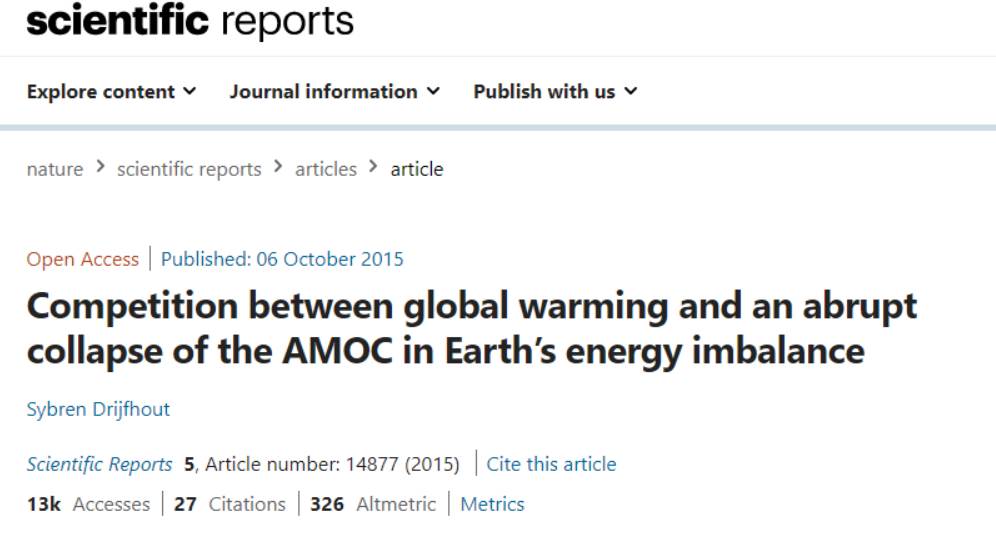Viewport: 996px width, 550px height.
Task: Expand the Explore content menu
Action: click(x=111, y=91)
